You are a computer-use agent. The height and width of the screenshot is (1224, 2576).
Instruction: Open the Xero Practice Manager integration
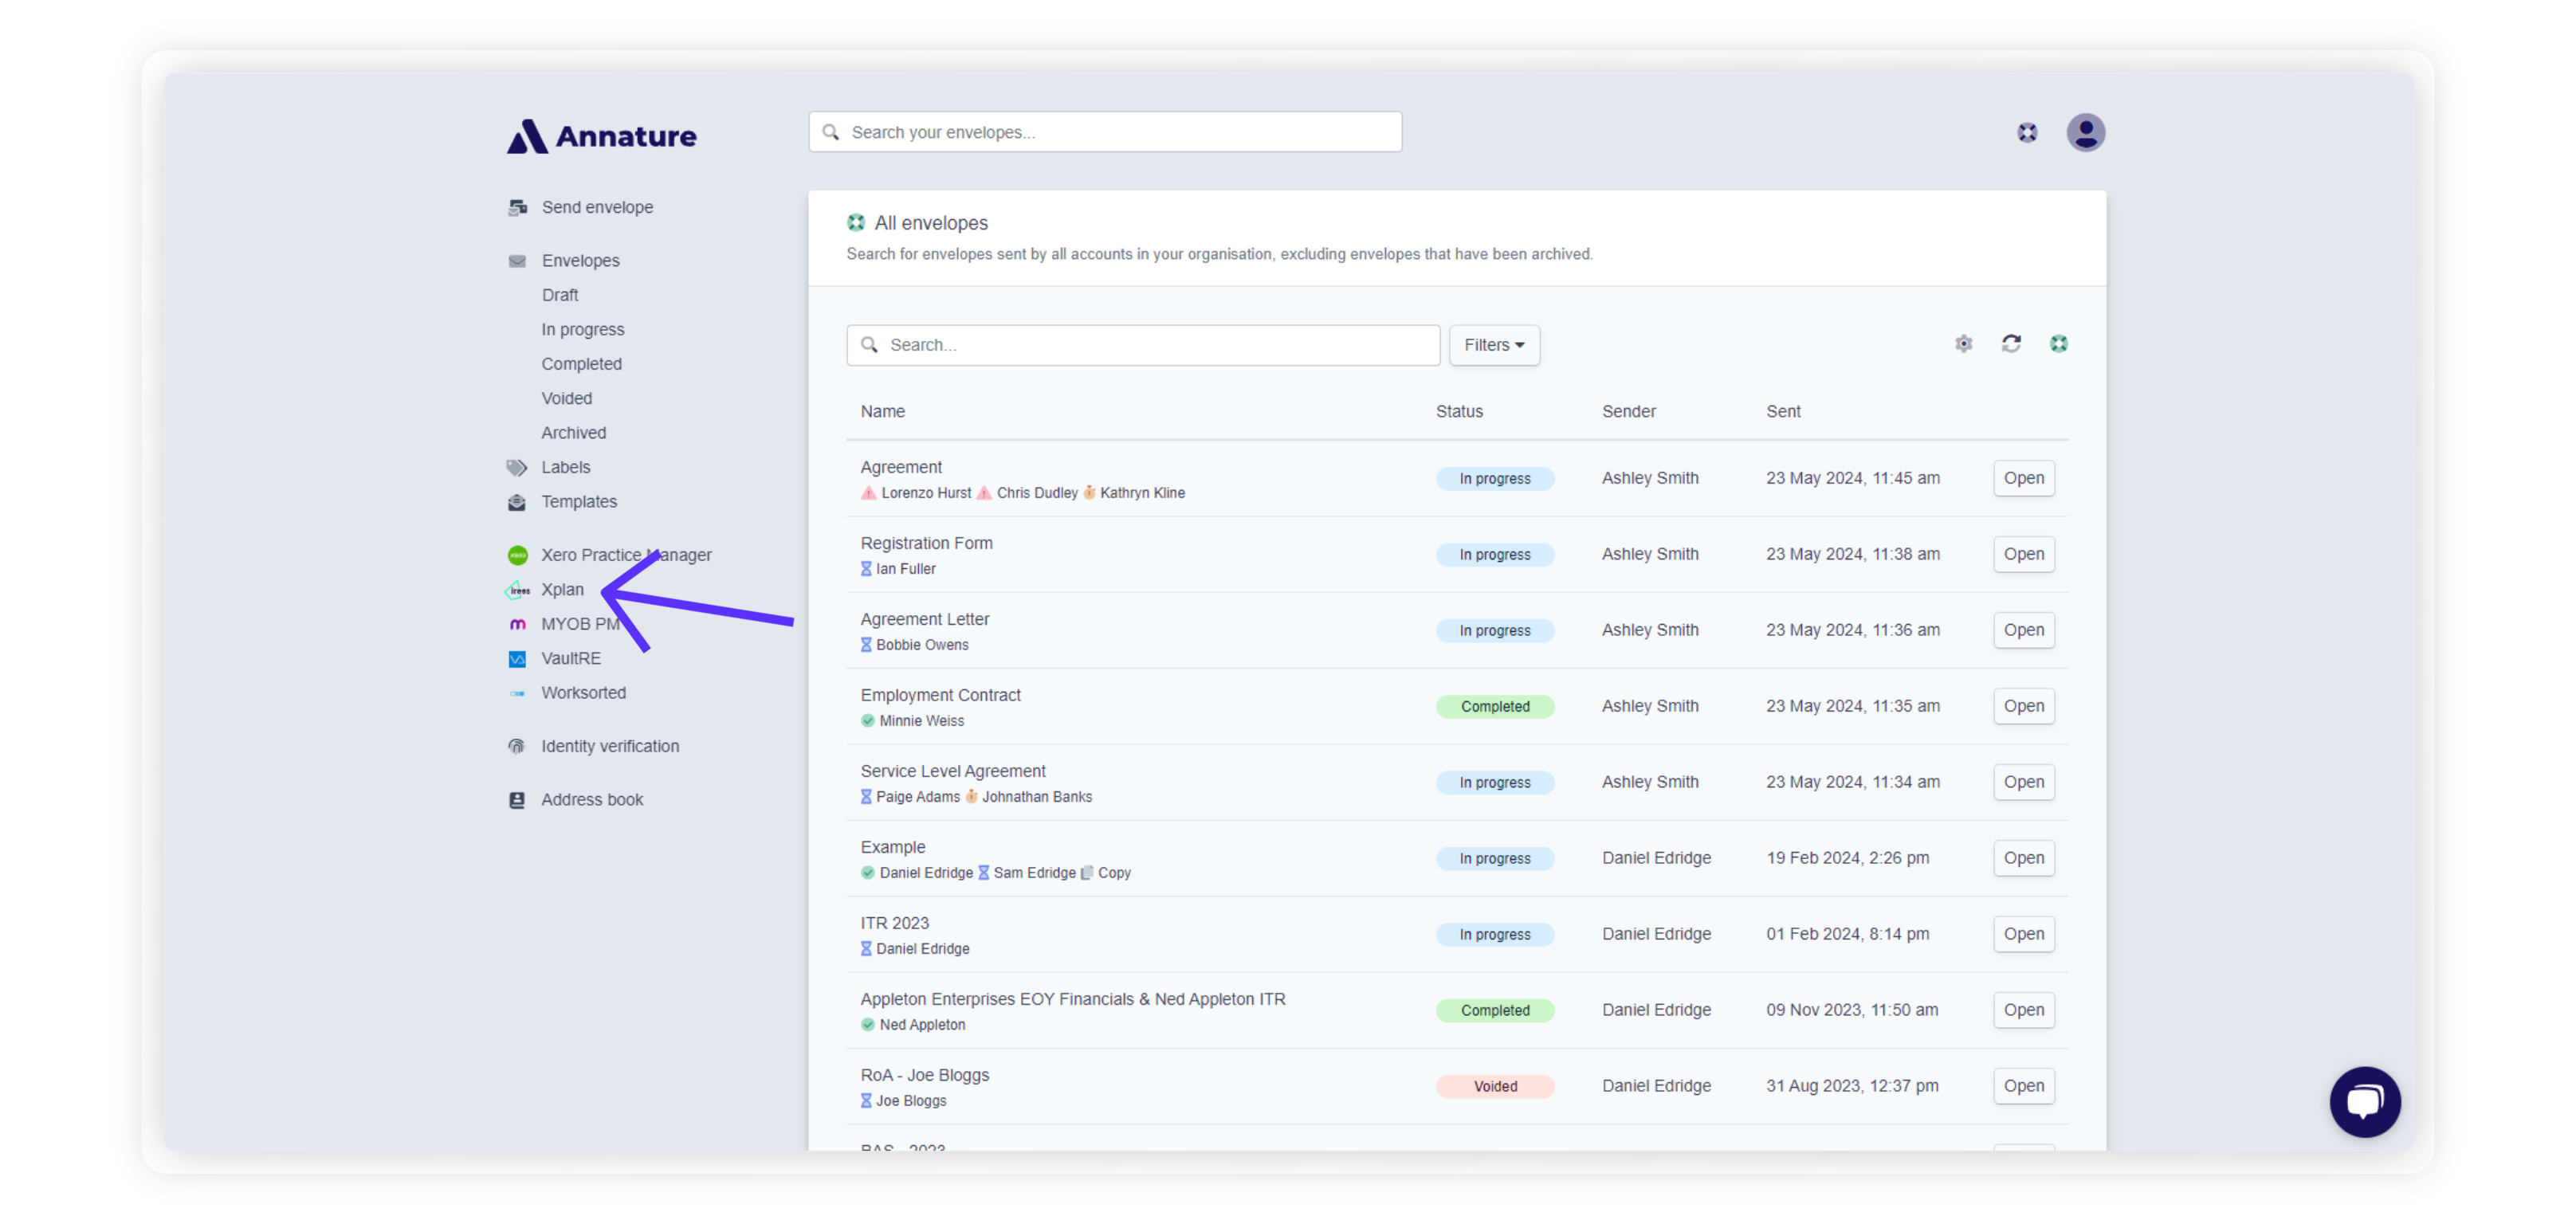626,554
